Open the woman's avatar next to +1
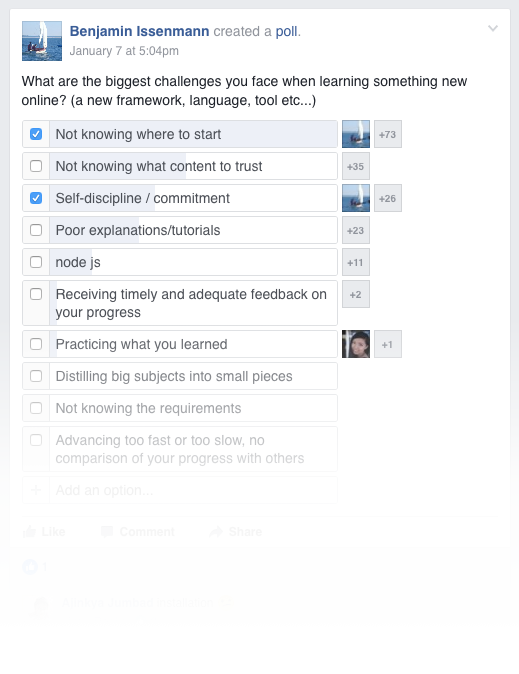This screenshot has height=674, width=519. tap(356, 344)
